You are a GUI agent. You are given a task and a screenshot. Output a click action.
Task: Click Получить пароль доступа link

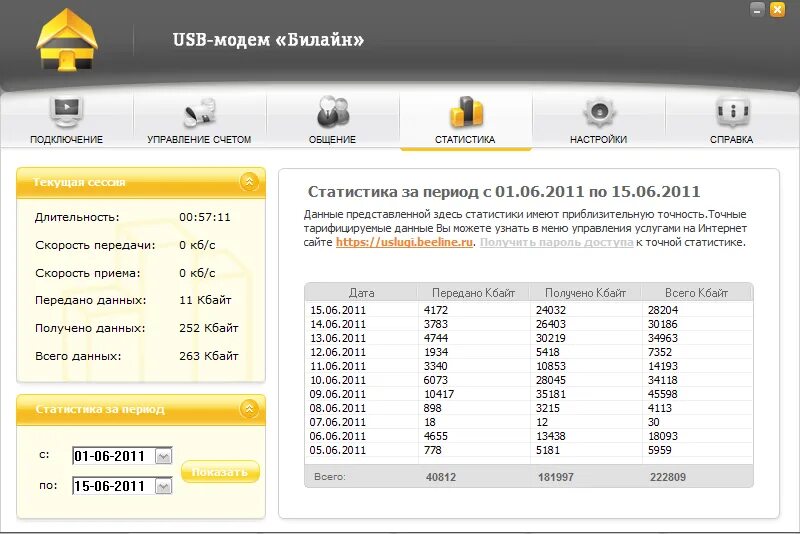tap(557, 242)
